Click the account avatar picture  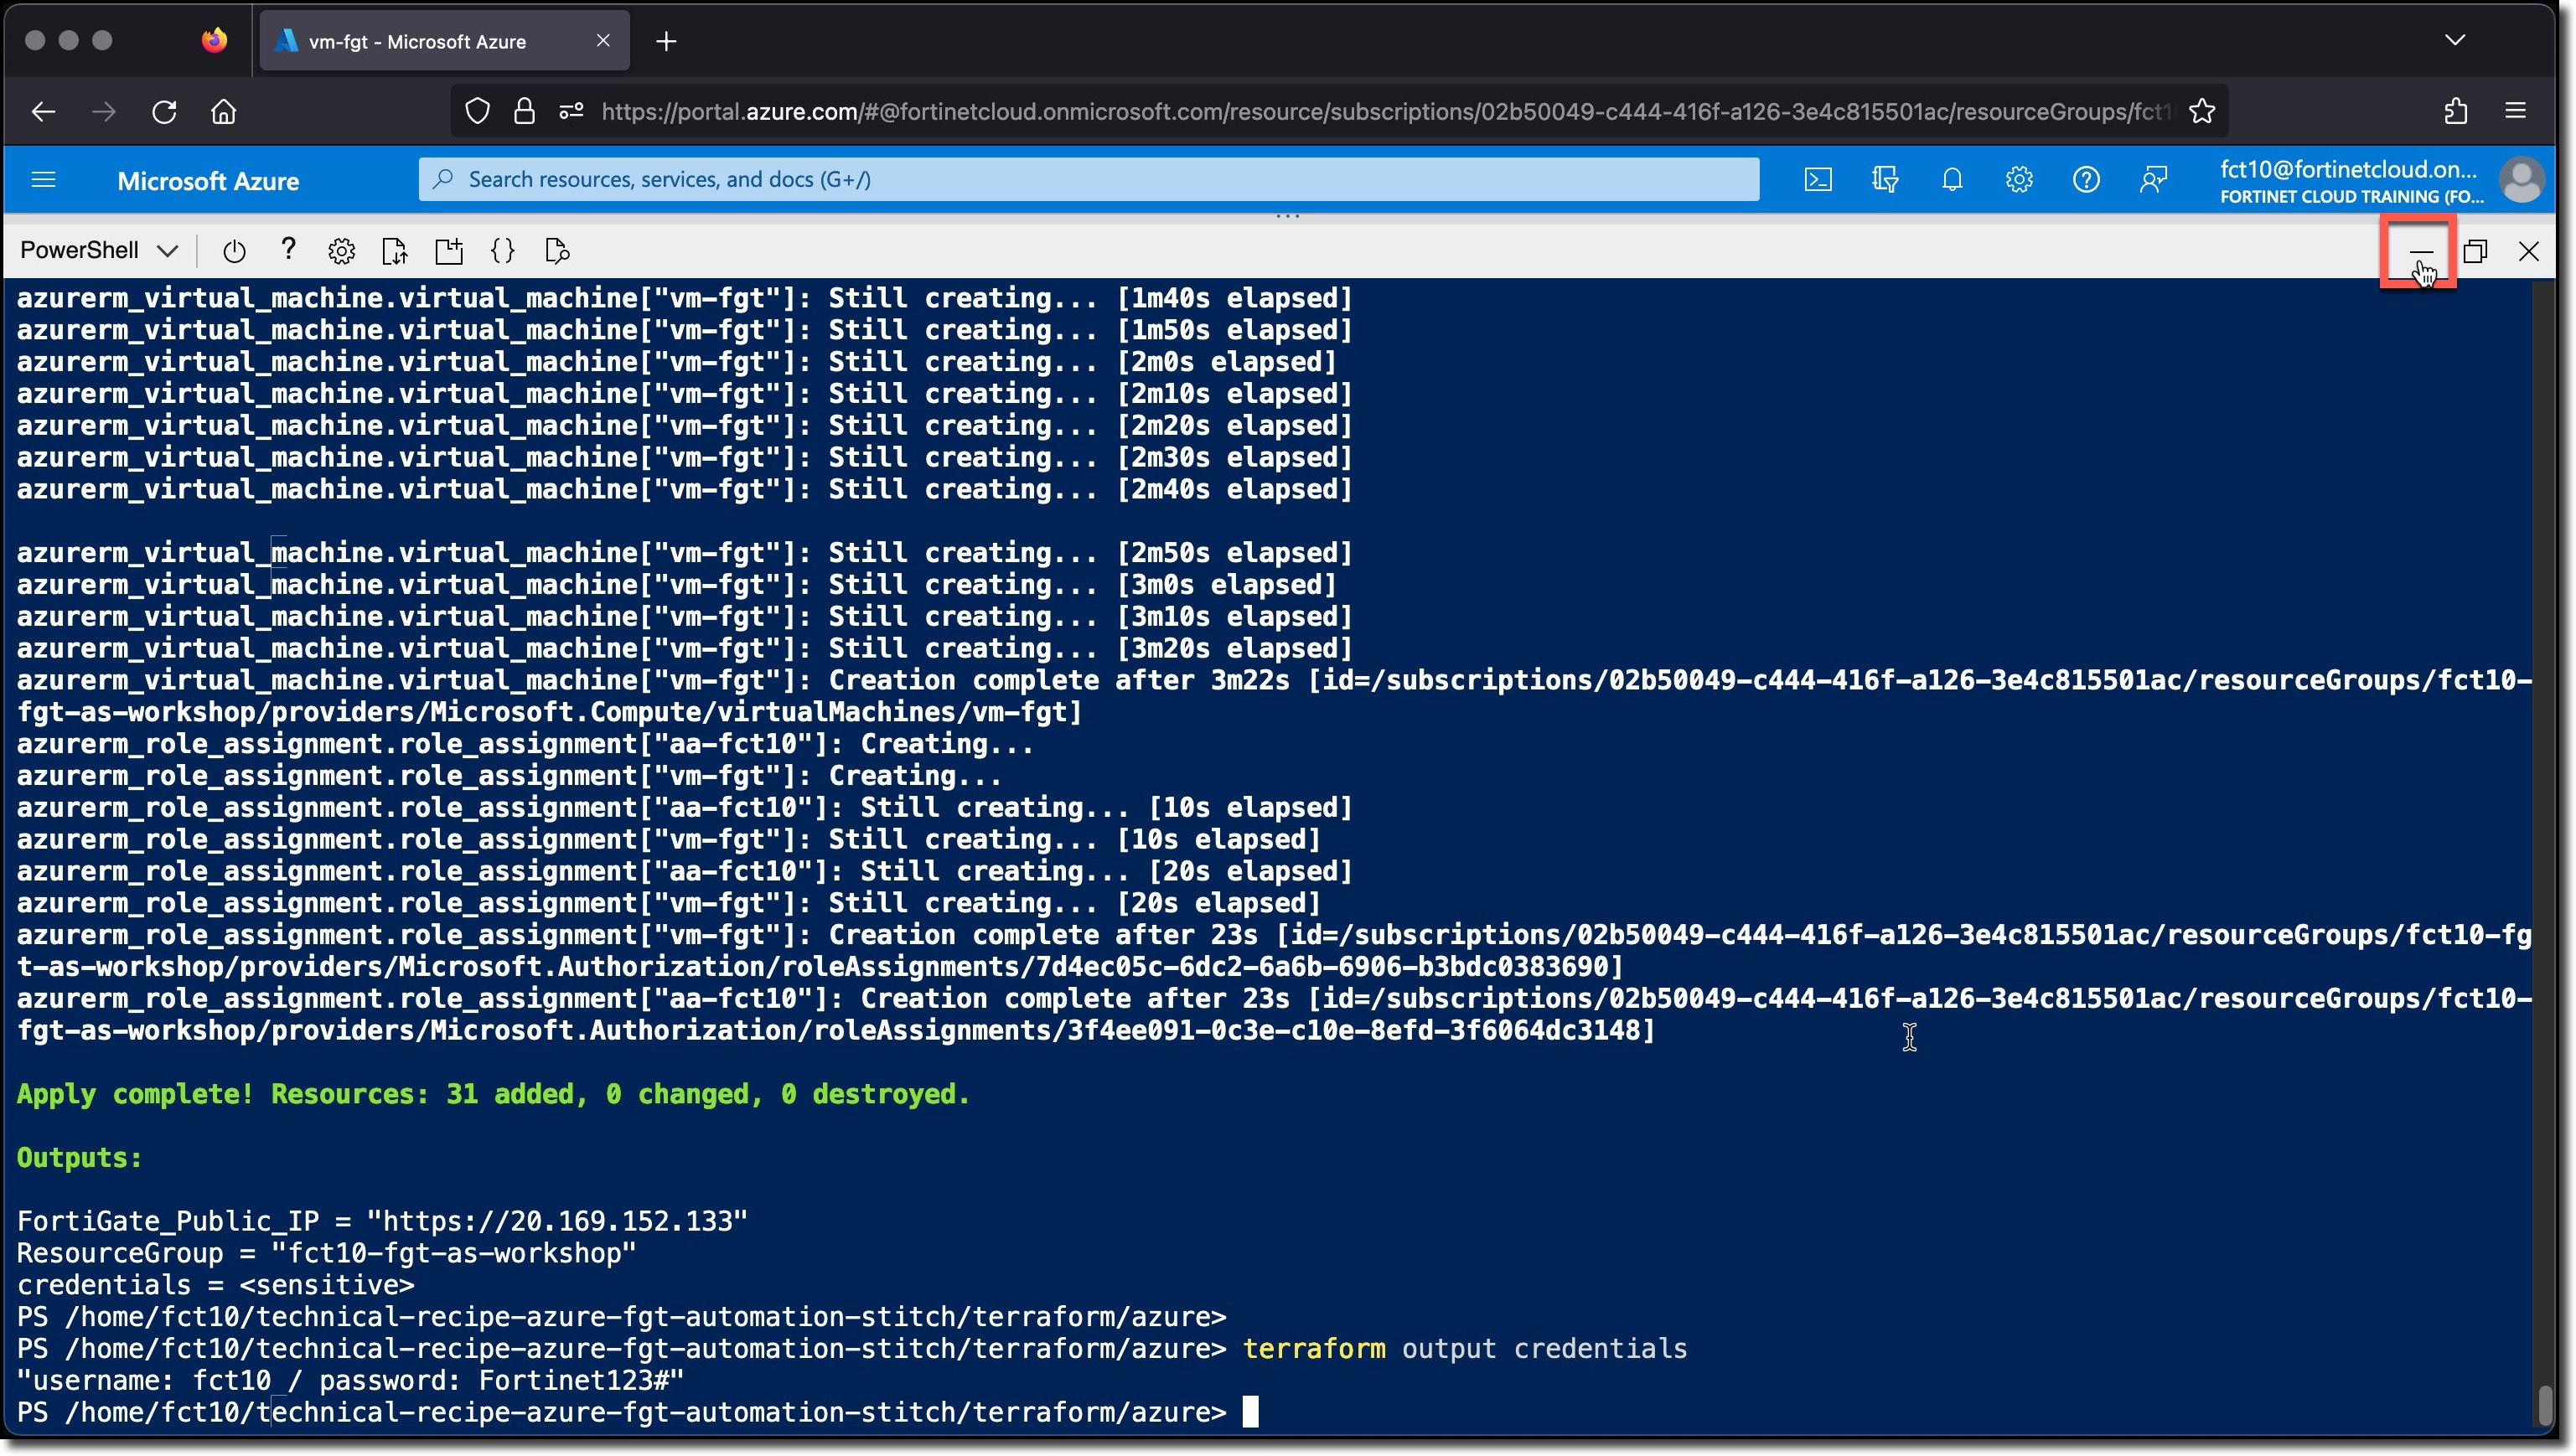2521,180
